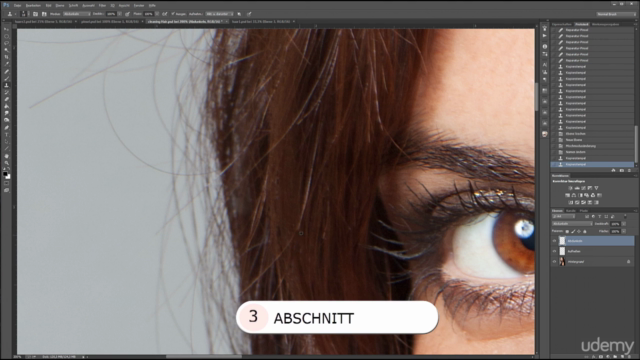Toggle Quick Mask mode icon

(x=7, y=183)
